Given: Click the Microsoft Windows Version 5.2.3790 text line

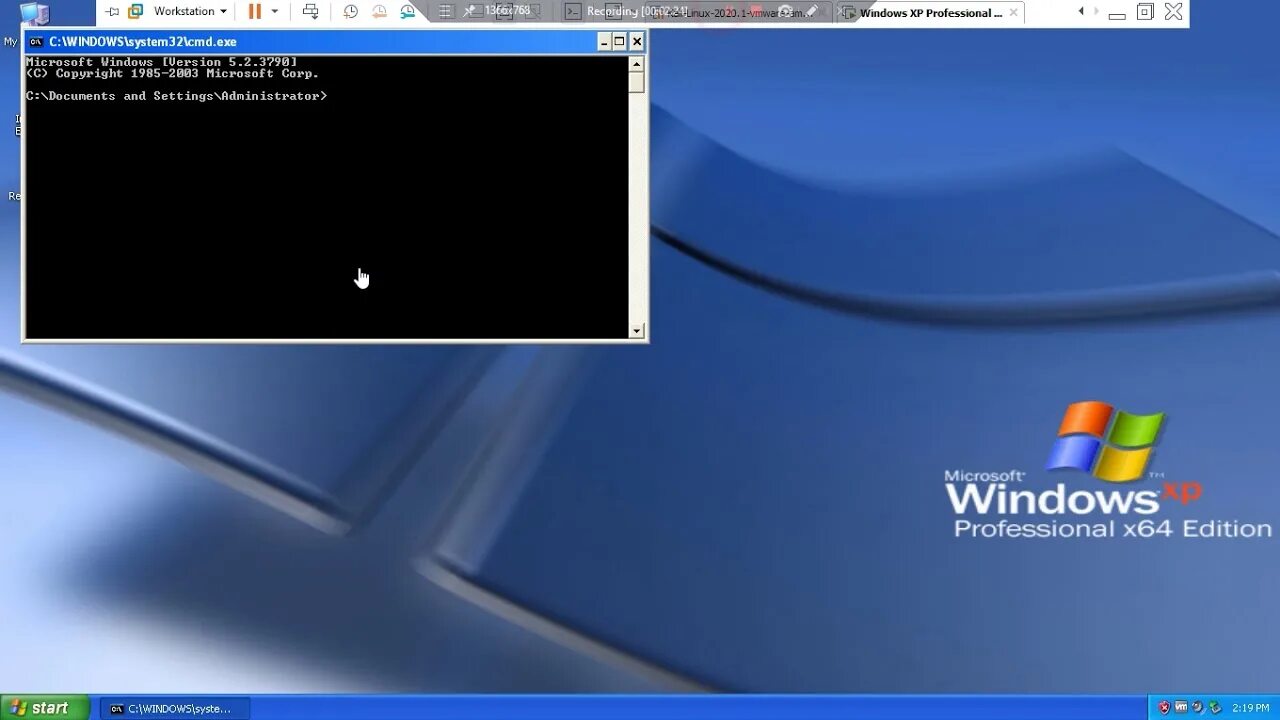Looking at the screenshot, I should [x=162, y=62].
